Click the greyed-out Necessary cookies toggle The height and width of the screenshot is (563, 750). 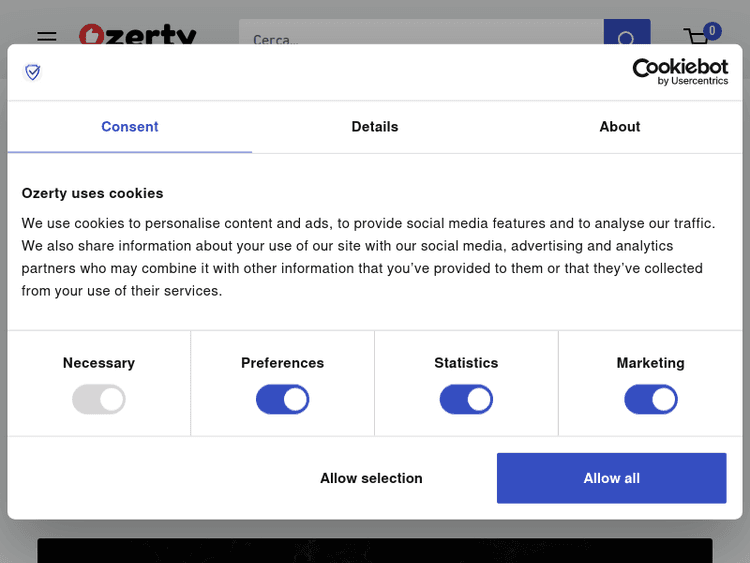[x=99, y=400]
